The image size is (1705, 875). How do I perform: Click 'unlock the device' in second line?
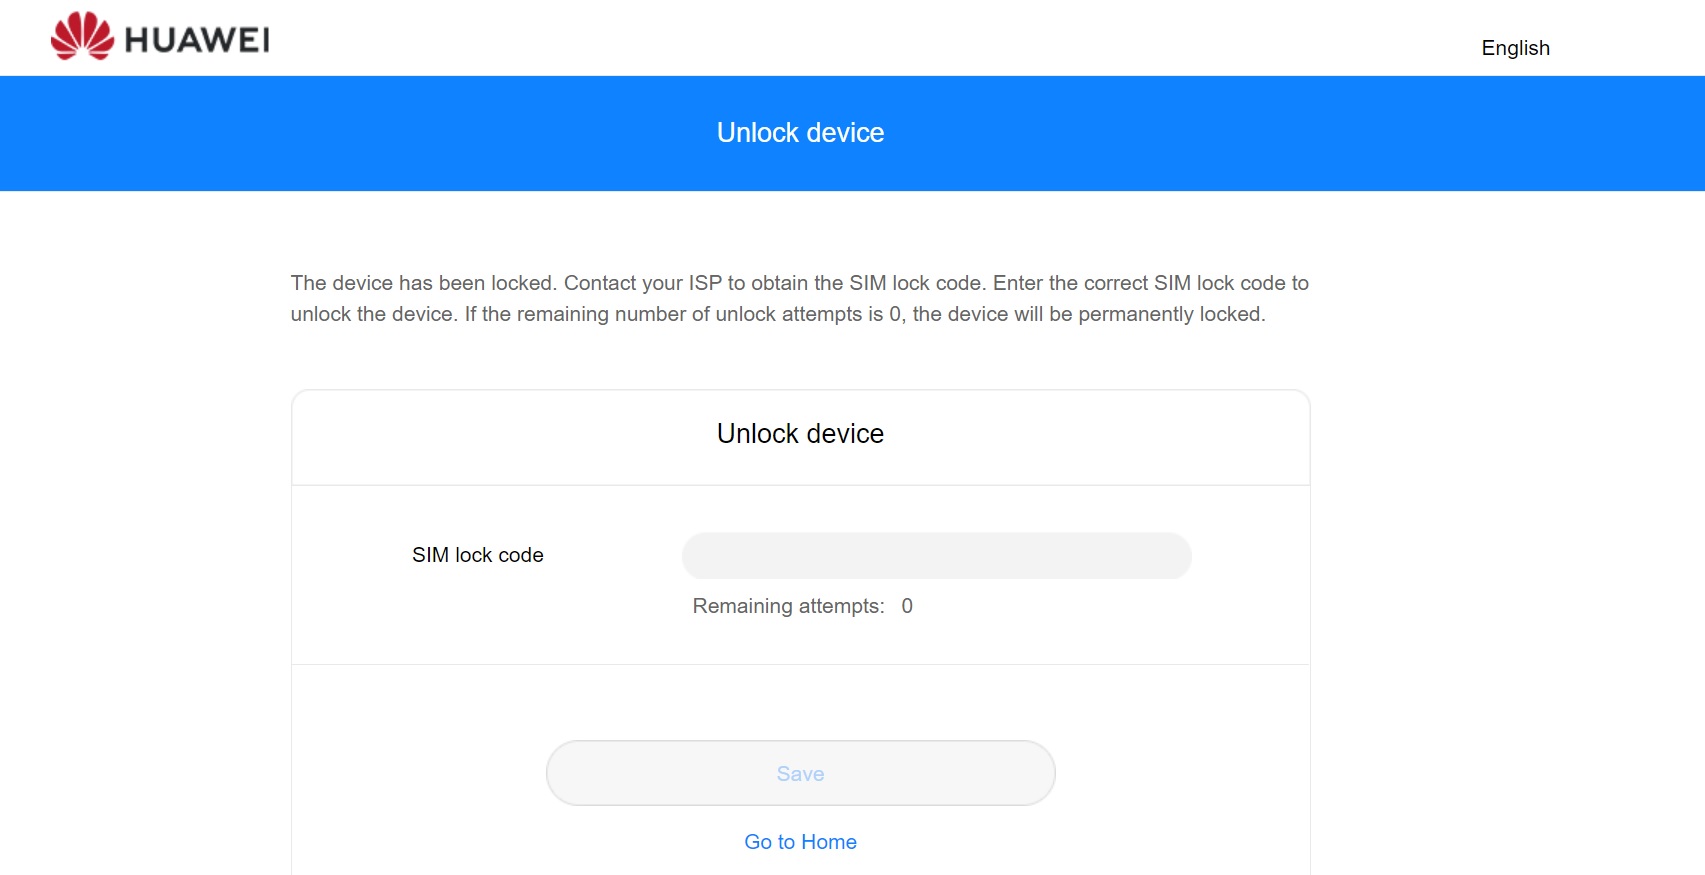372,314
